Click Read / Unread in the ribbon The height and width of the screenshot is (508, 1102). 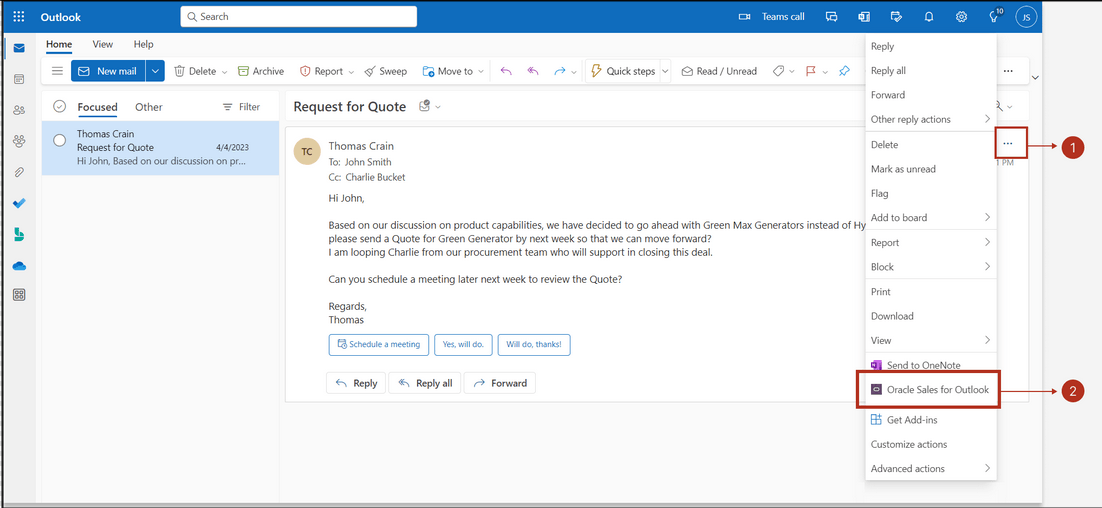pyautogui.click(x=719, y=71)
